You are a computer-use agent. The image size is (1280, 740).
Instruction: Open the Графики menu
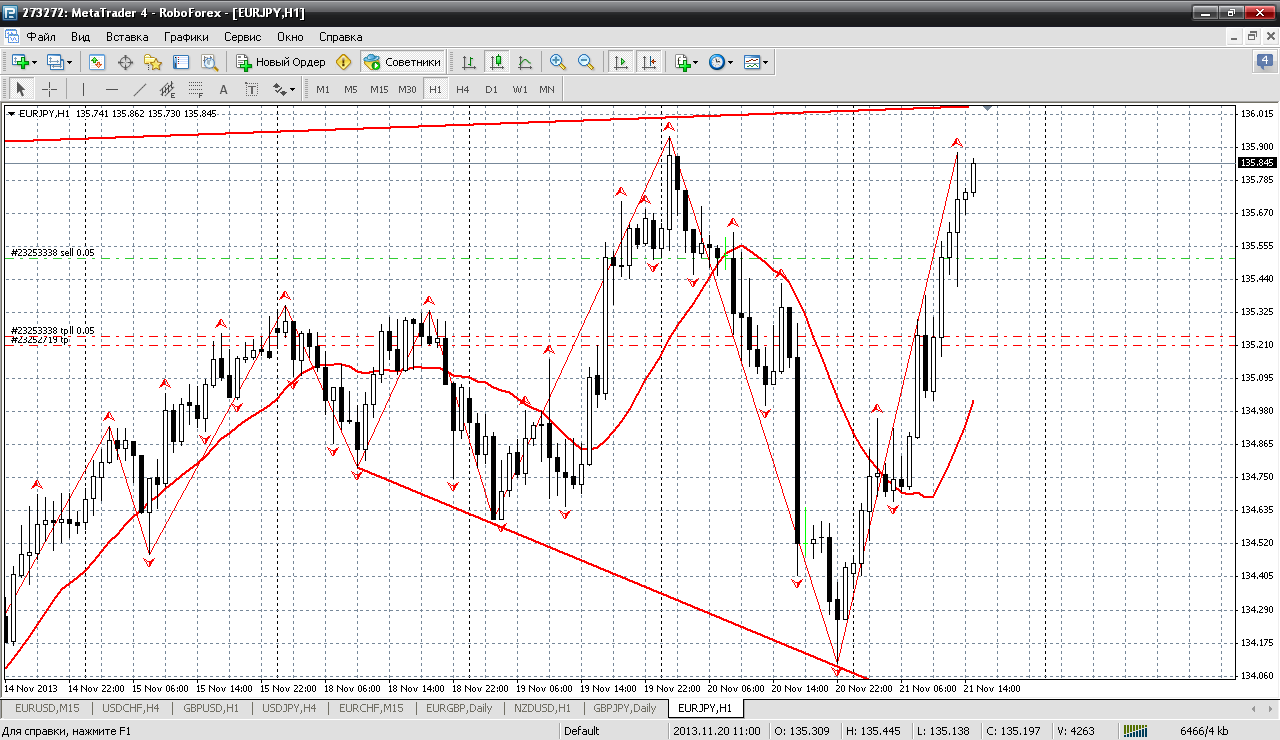187,36
